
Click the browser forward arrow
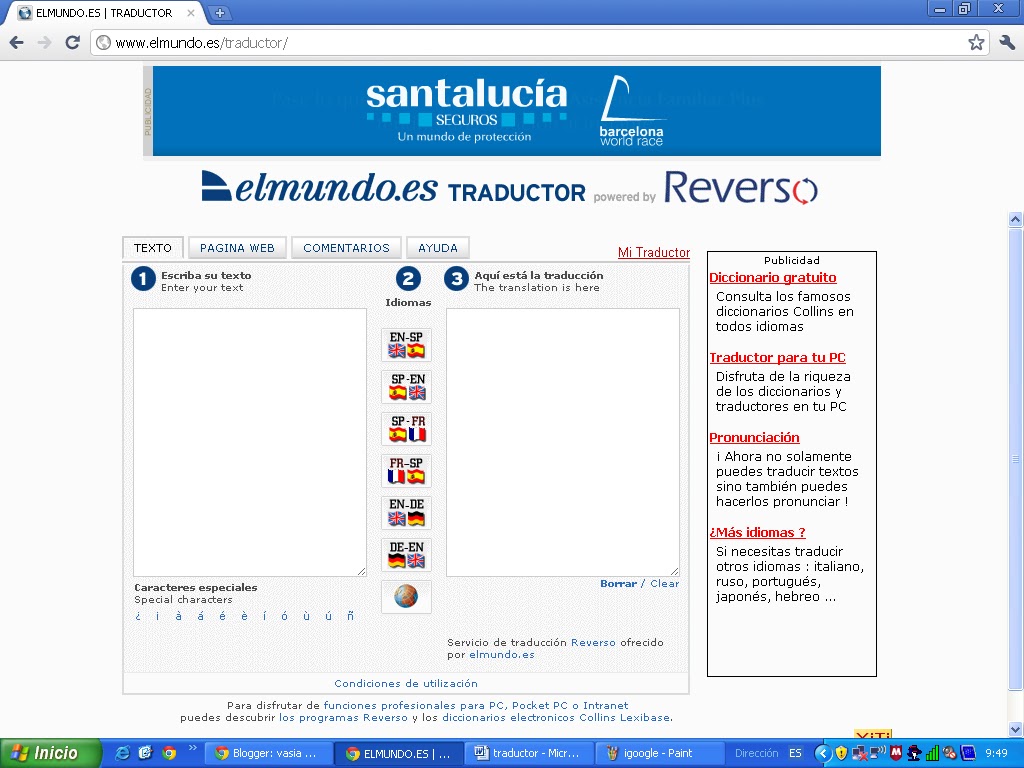pos(44,42)
